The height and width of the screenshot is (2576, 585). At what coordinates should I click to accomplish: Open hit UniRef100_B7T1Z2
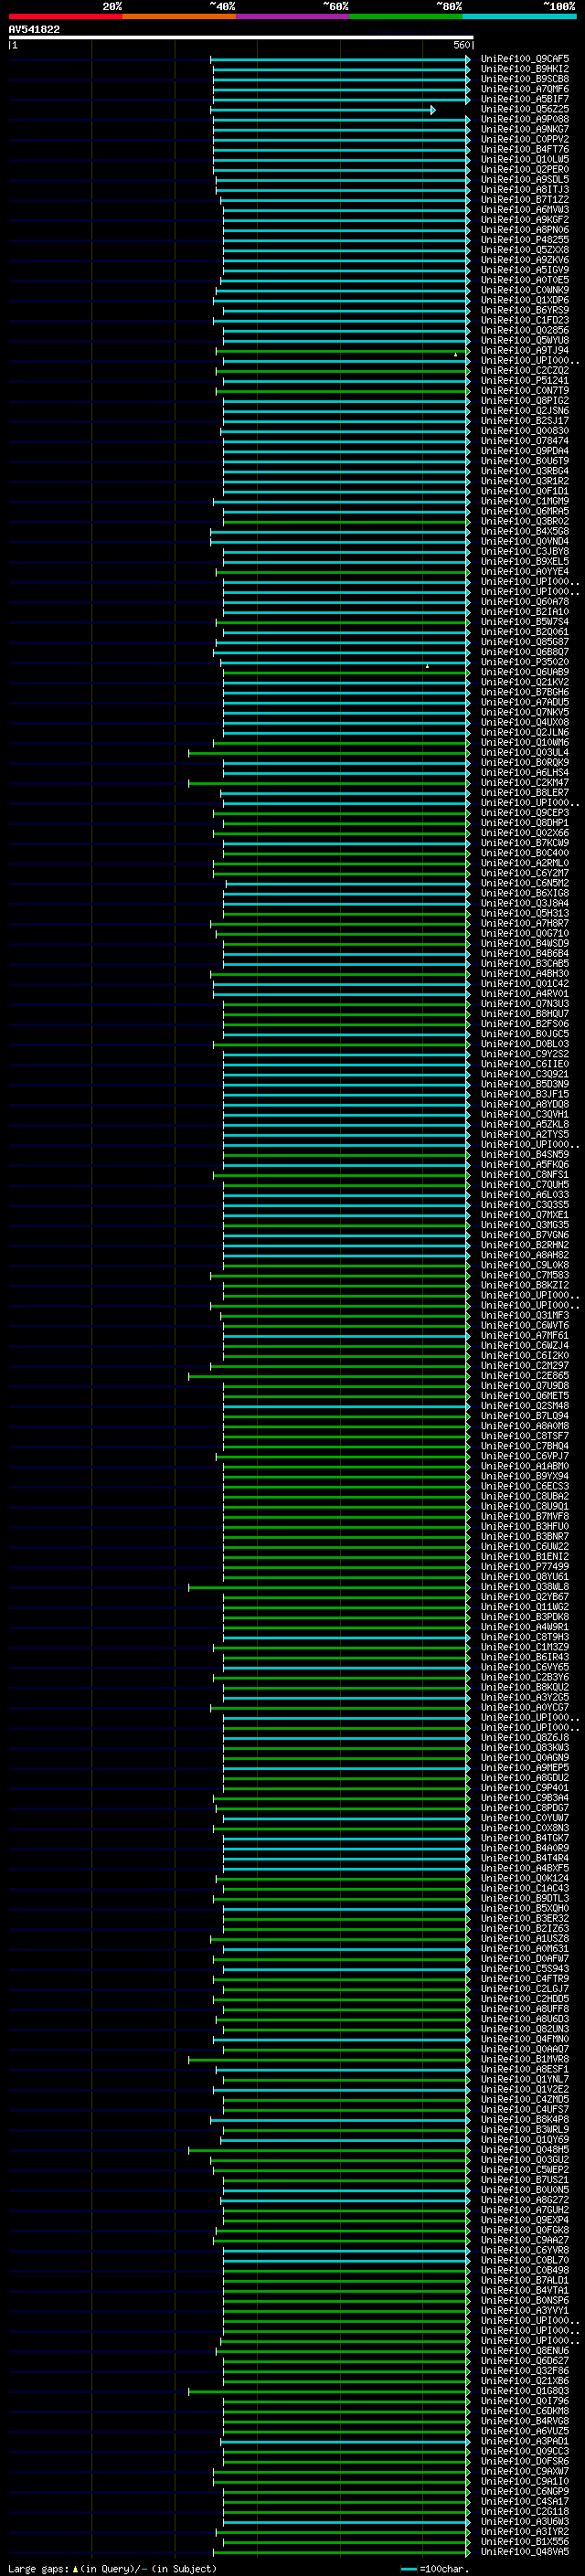(525, 199)
